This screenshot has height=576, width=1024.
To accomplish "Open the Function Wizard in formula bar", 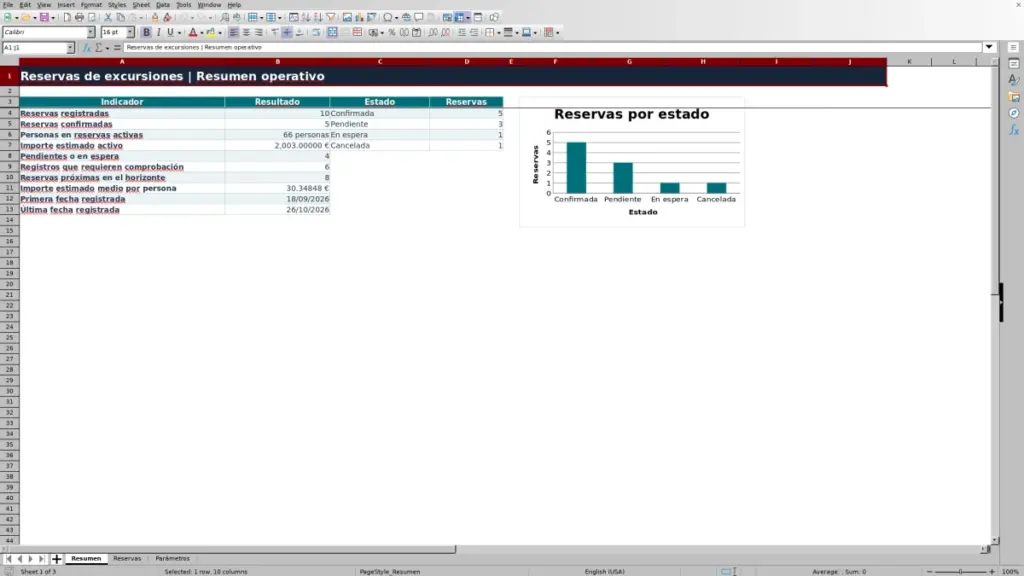I will point(86,48).
